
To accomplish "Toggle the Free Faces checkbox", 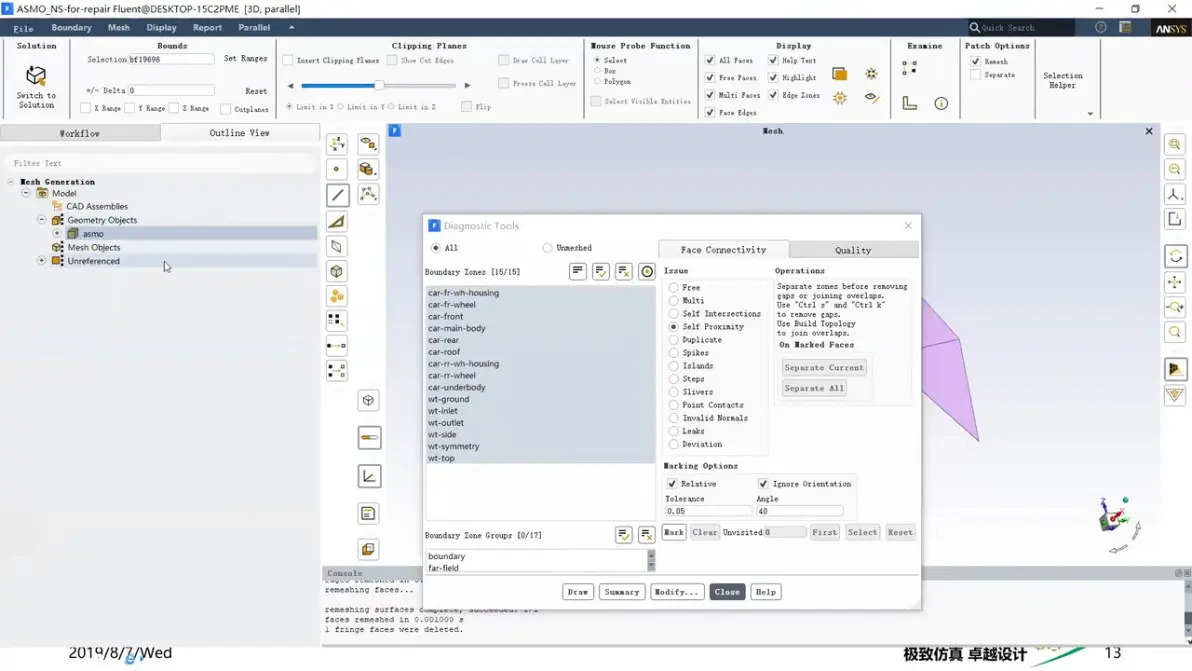I will [710, 78].
